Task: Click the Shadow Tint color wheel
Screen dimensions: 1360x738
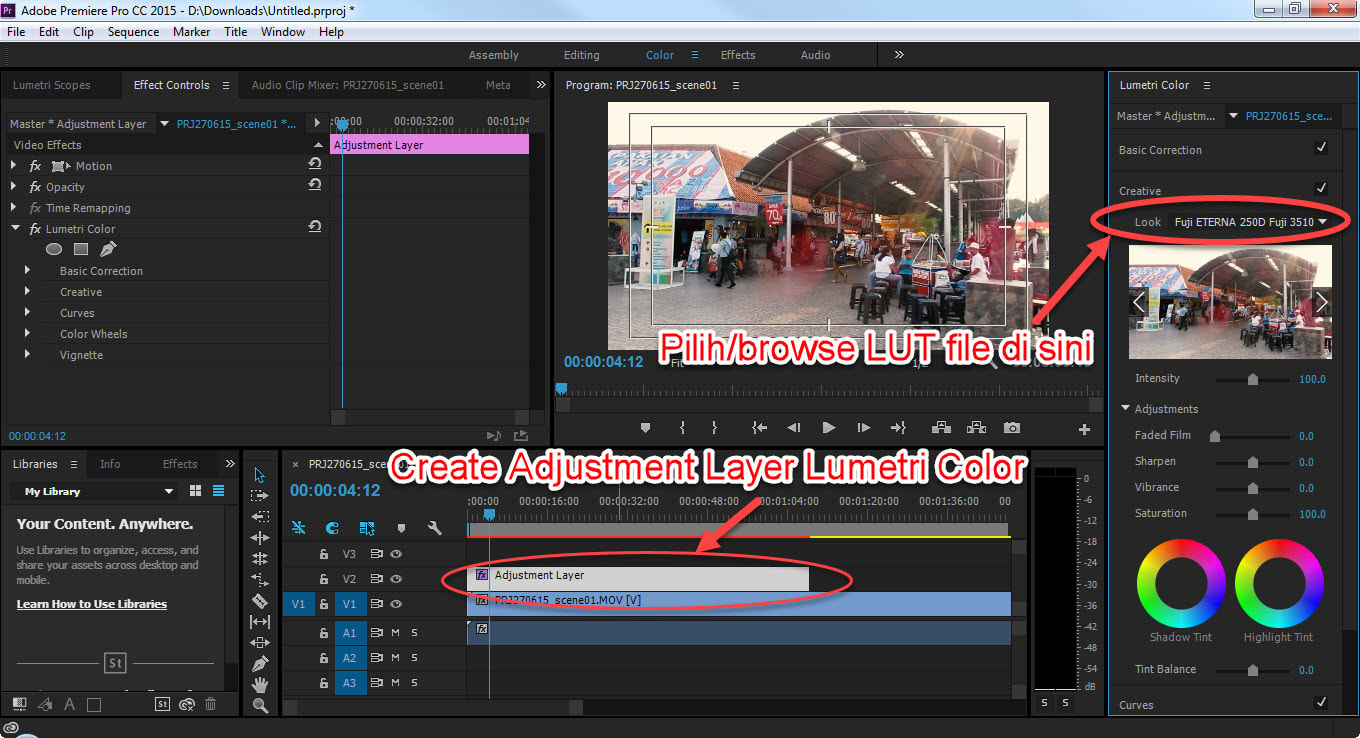Action: [x=1181, y=582]
